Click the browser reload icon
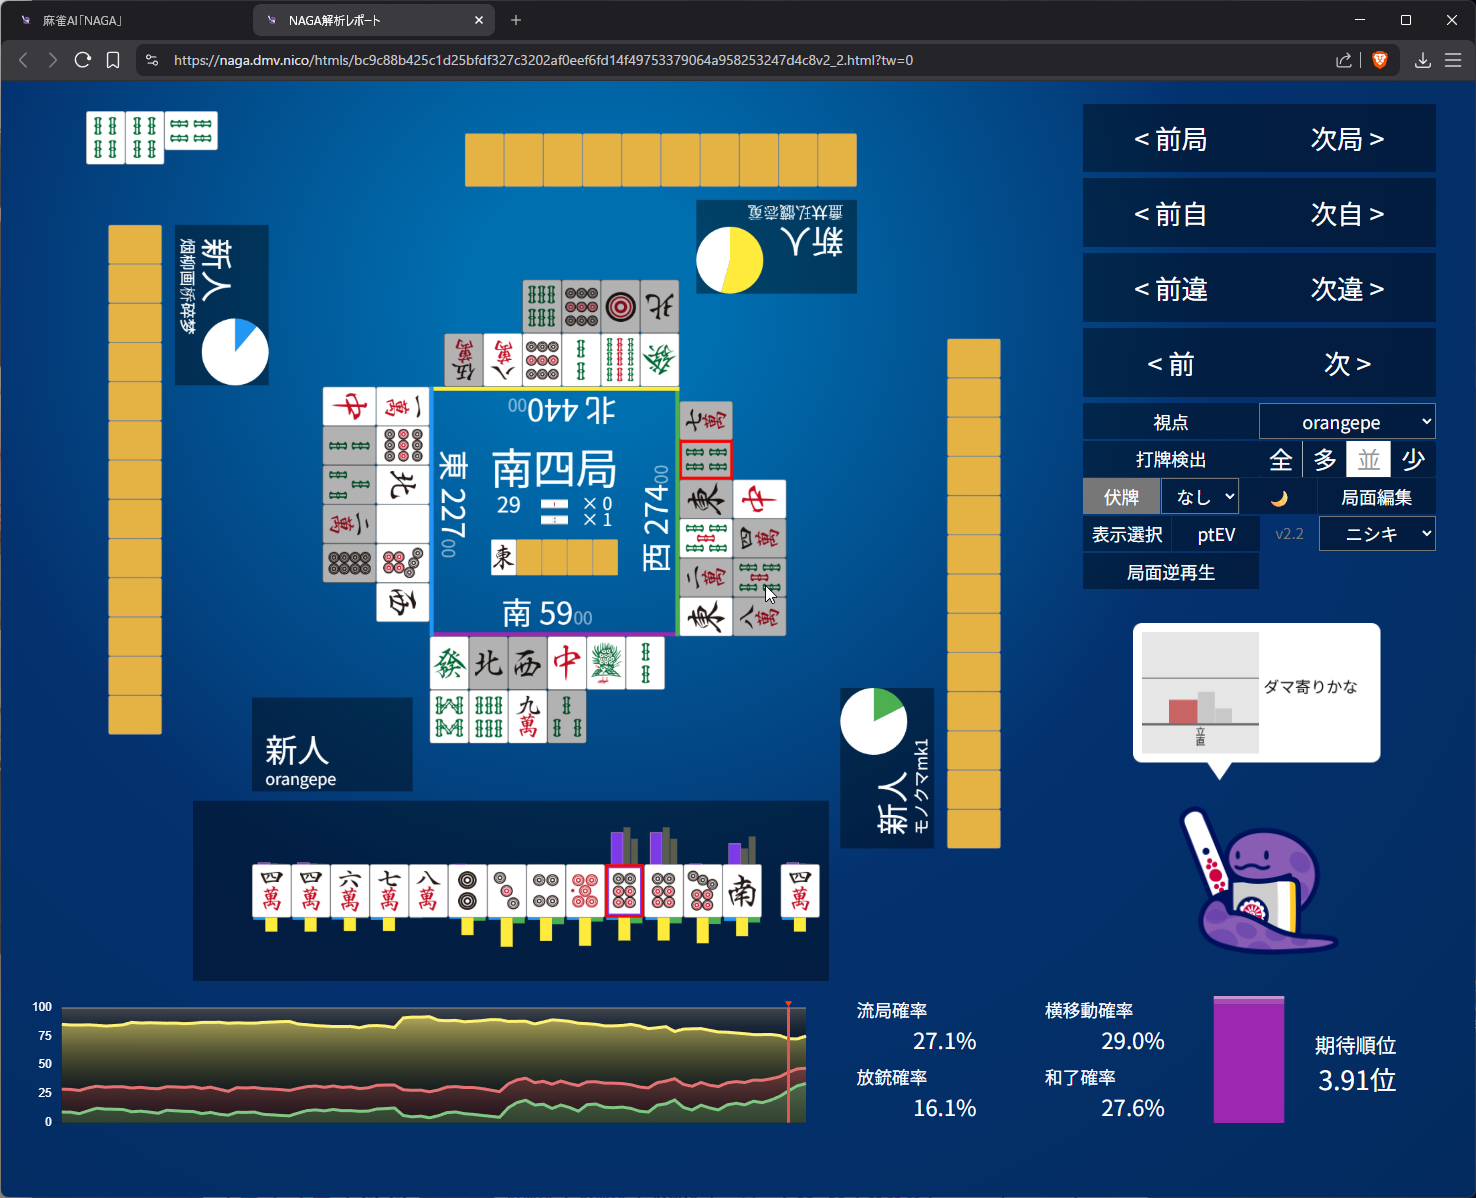 (83, 60)
